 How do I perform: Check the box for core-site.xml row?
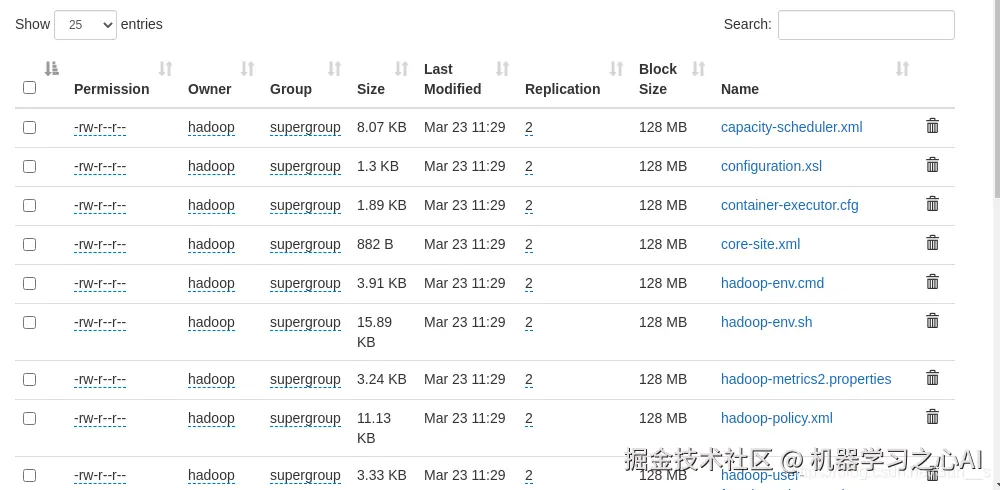click(29, 244)
